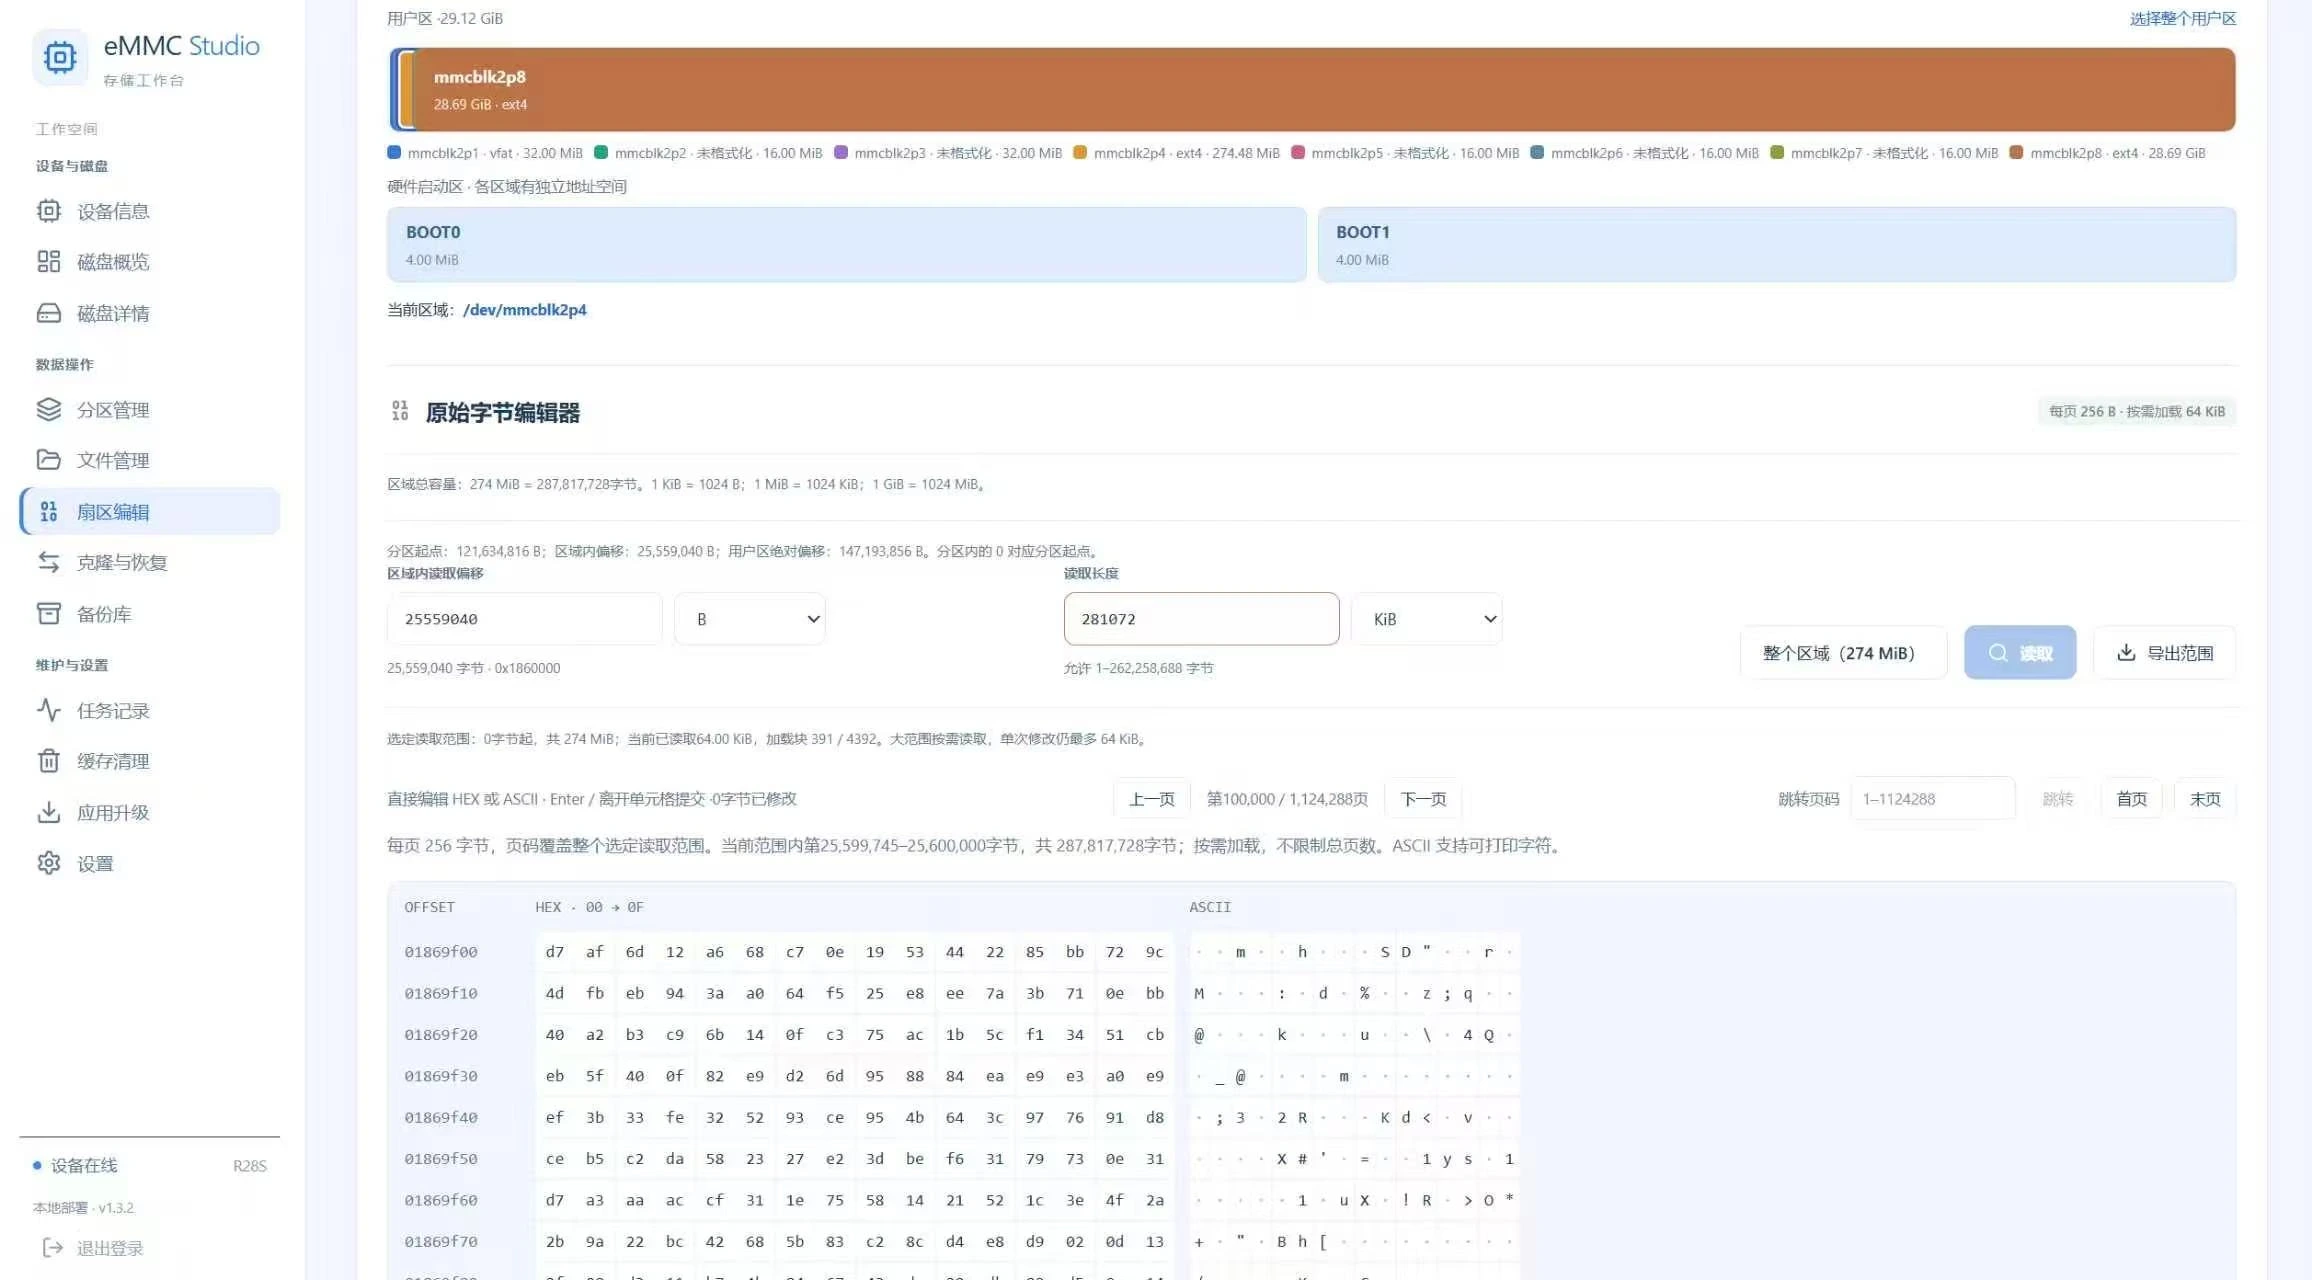Click the download icon on 导出范围
2312x1280 pixels.
click(2126, 652)
